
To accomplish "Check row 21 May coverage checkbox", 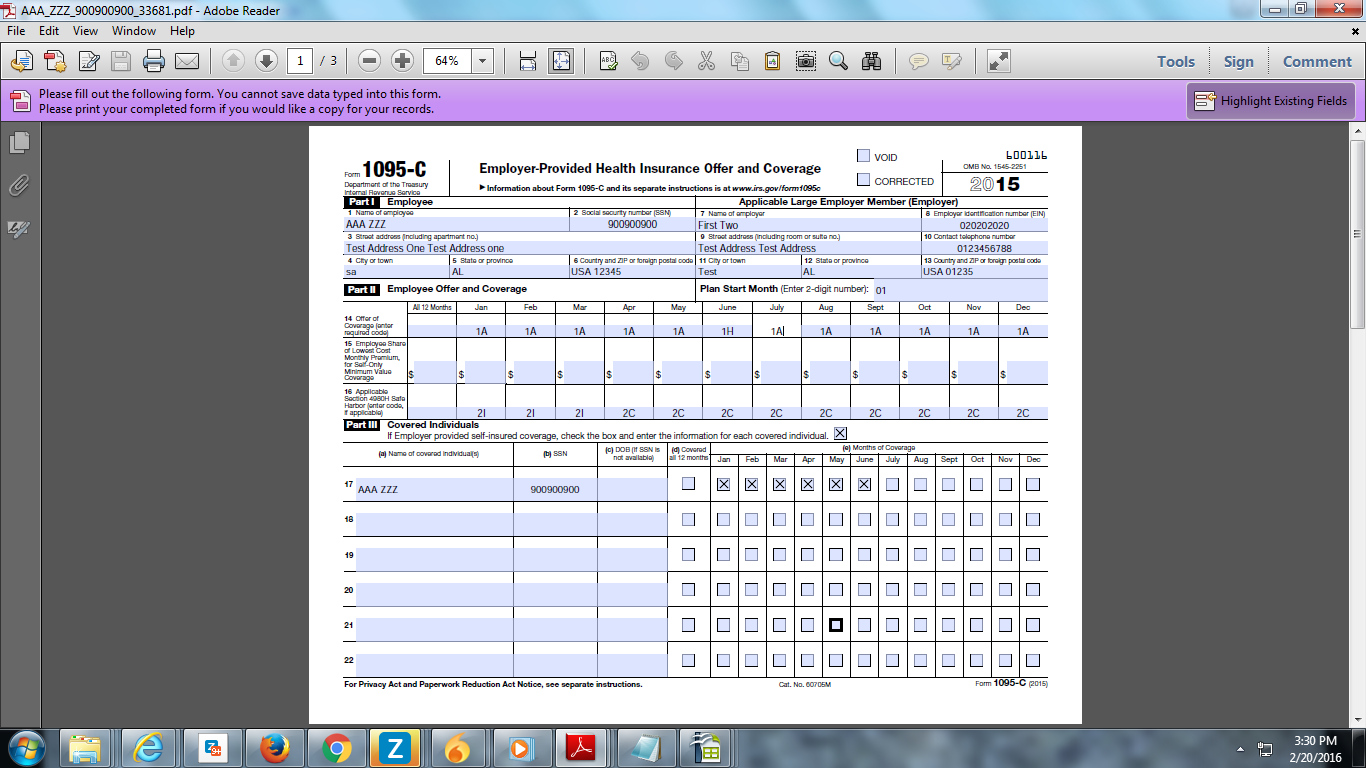I will 836,625.
